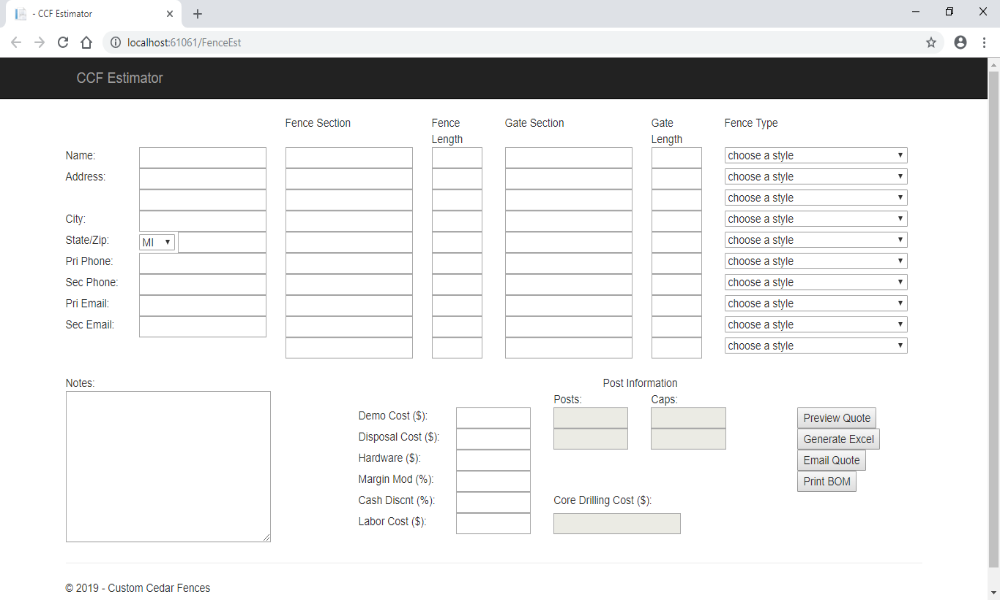Open the CCF Estimator navbar brand link
1000x600 pixels.
click(x=119, y=78)
